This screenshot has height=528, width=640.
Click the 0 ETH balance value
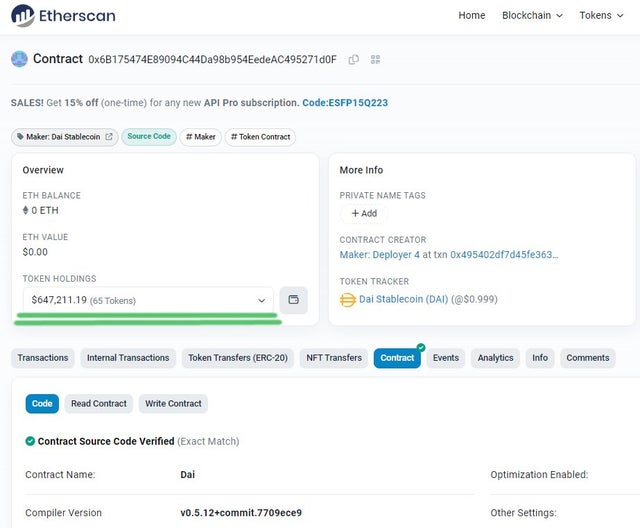[45, 211]
